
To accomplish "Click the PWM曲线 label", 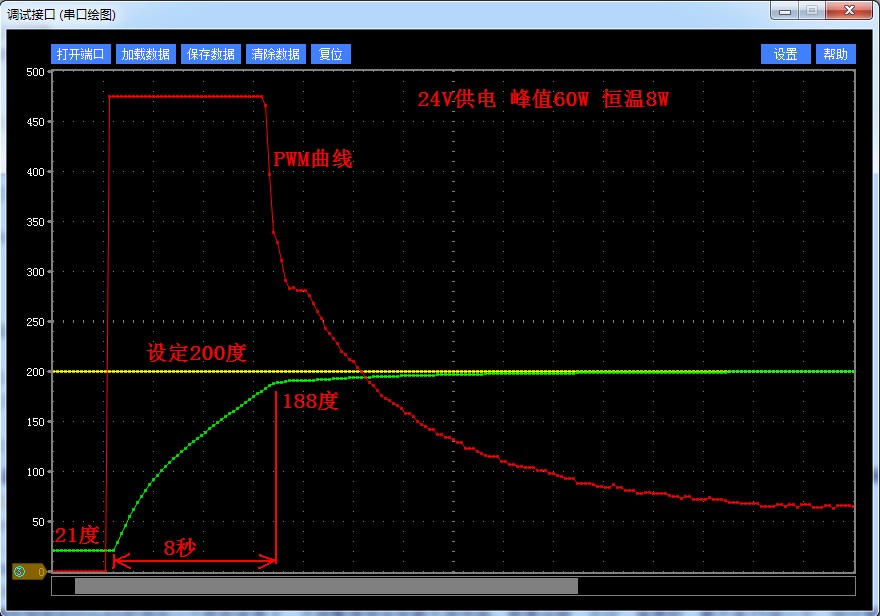I will 313,159.
